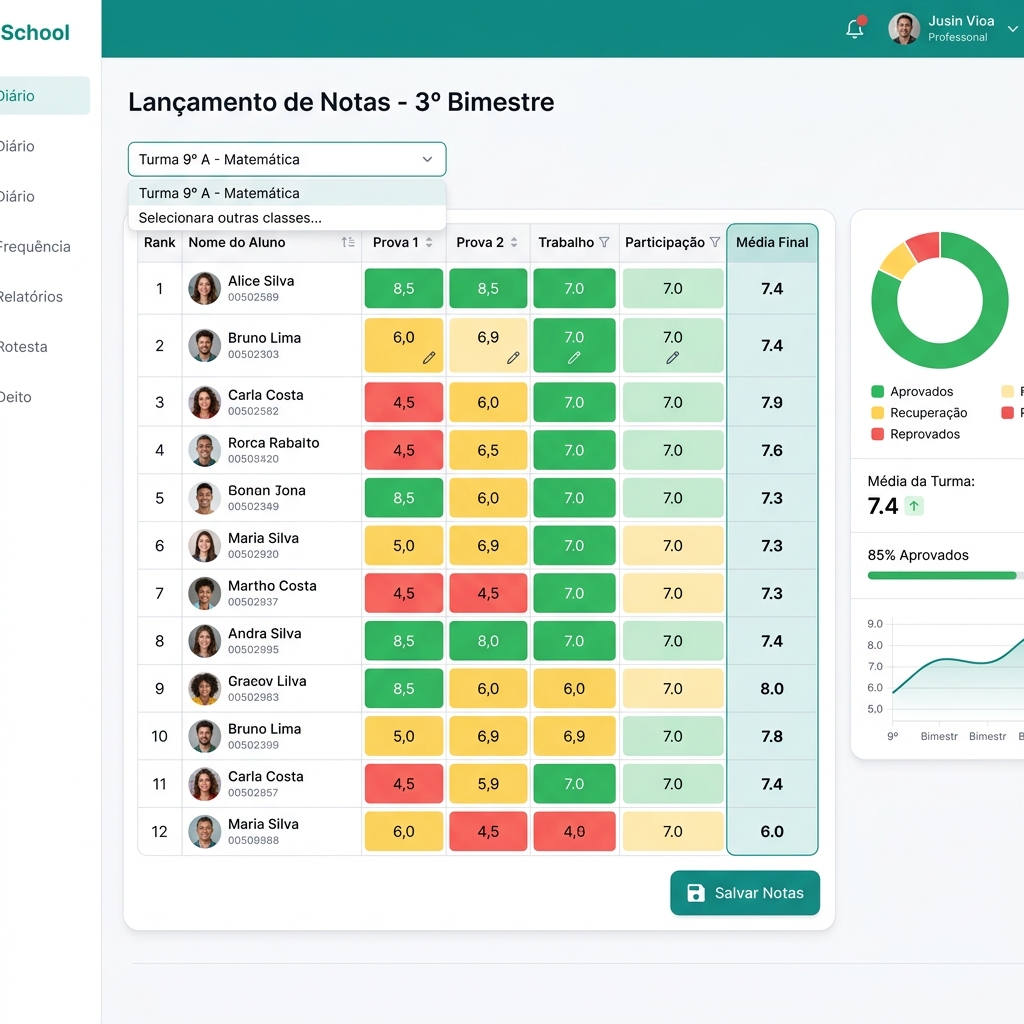Choose Selecionara outras classes option
This screenshot has width=1024, height=1024.
[x=287, y=218]
